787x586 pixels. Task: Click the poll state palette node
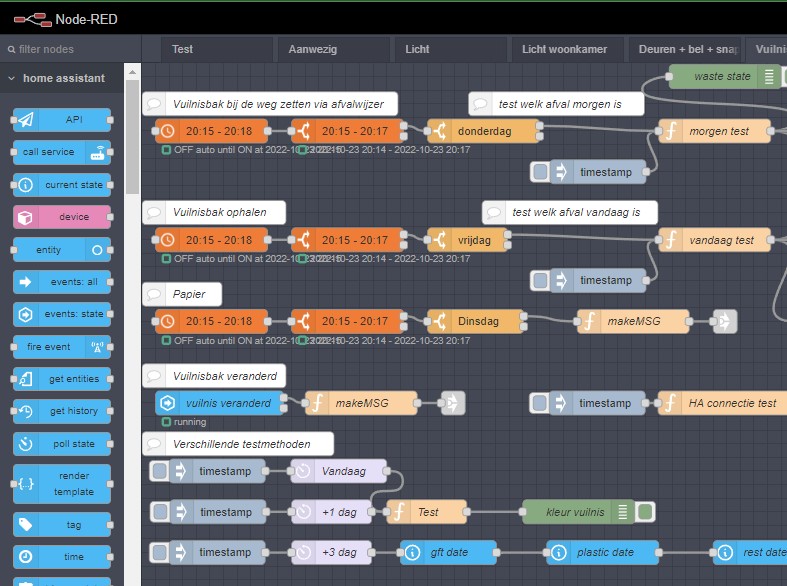tap(62, 444)
